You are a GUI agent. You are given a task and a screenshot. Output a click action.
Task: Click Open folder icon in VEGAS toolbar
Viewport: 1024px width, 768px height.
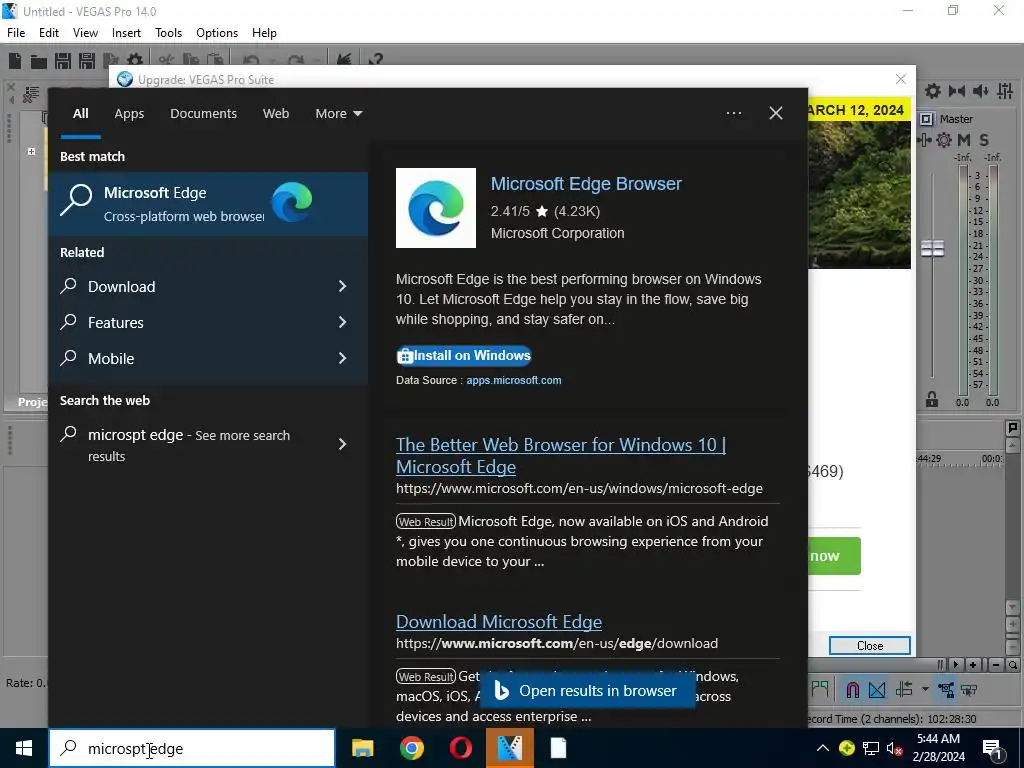click(x=39, y=61)
